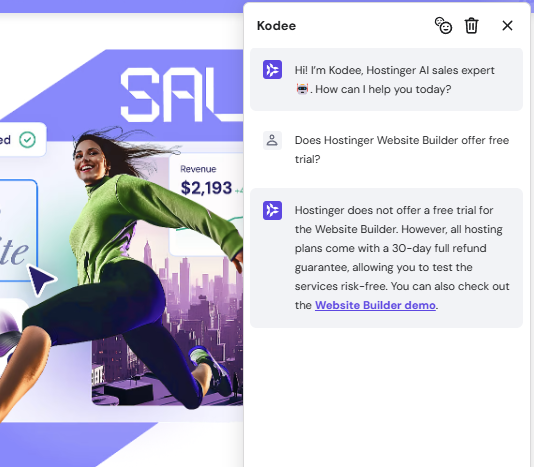Delete conversation with the trash icon
The width and height of the screenshot is (534, 467).
click(x=471, y=26)
